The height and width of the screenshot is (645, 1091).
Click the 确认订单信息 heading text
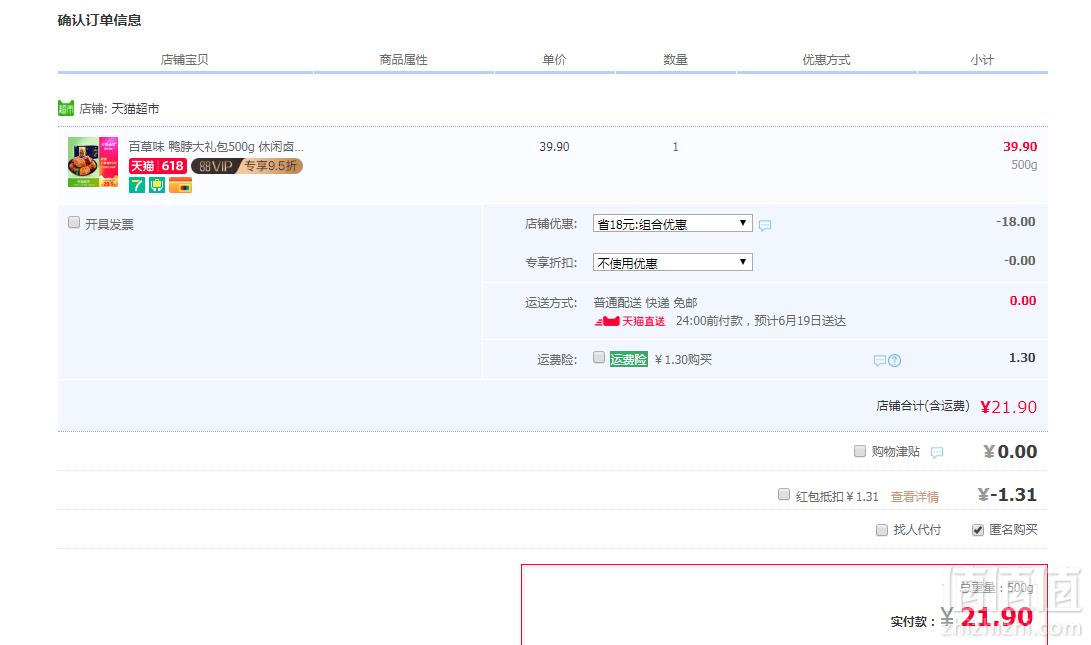99,20
